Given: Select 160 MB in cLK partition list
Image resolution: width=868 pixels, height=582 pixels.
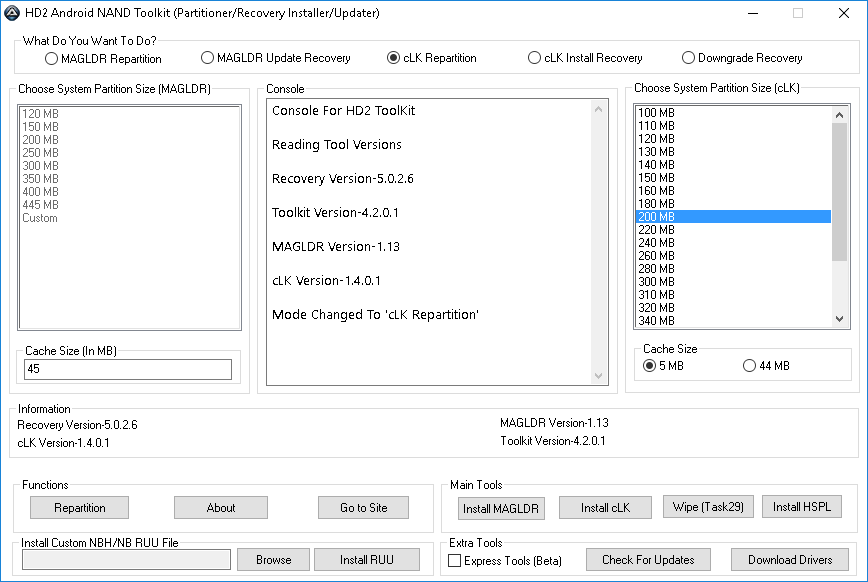Looking at the screenshot, I should 733,191.
